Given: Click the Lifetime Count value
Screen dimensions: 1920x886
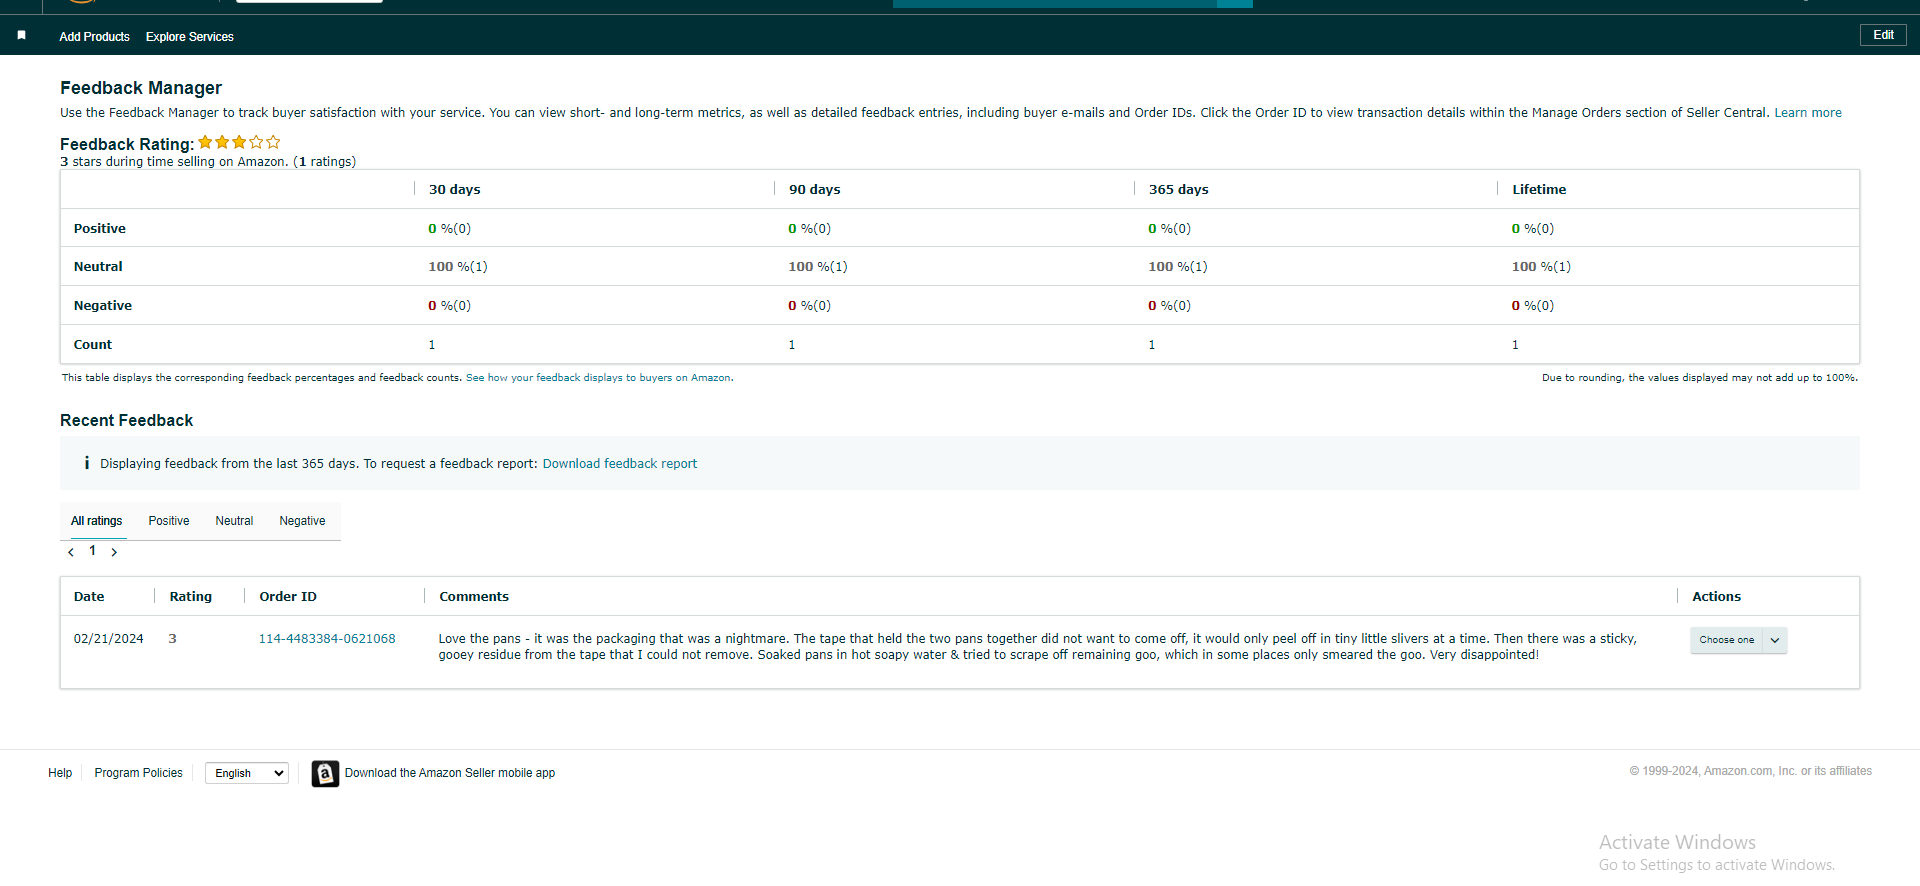Looking at the screenshot, I should 1515,345.
